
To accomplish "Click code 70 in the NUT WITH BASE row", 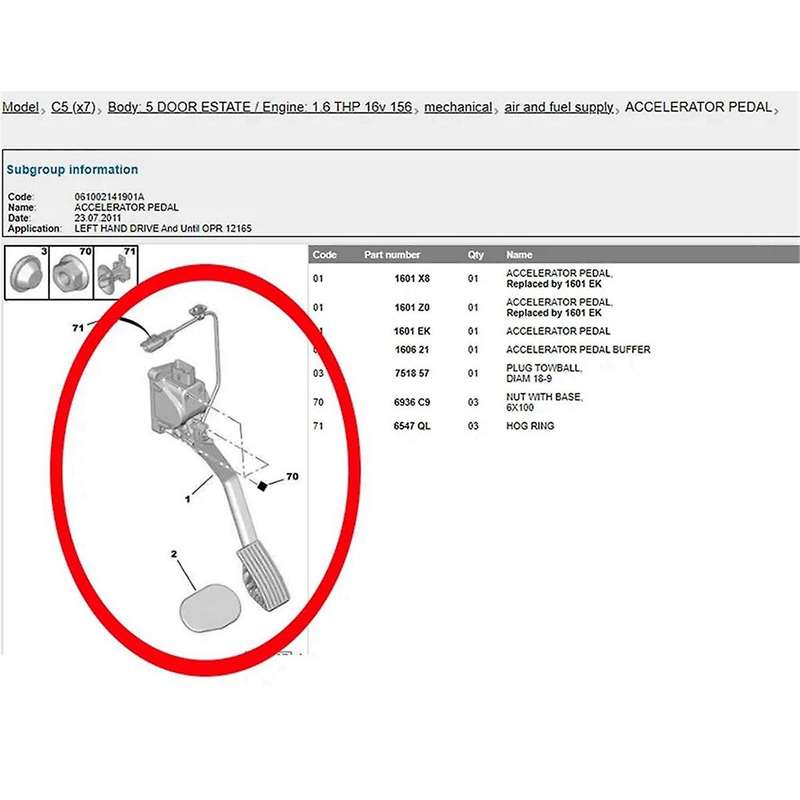I will 318,402.
